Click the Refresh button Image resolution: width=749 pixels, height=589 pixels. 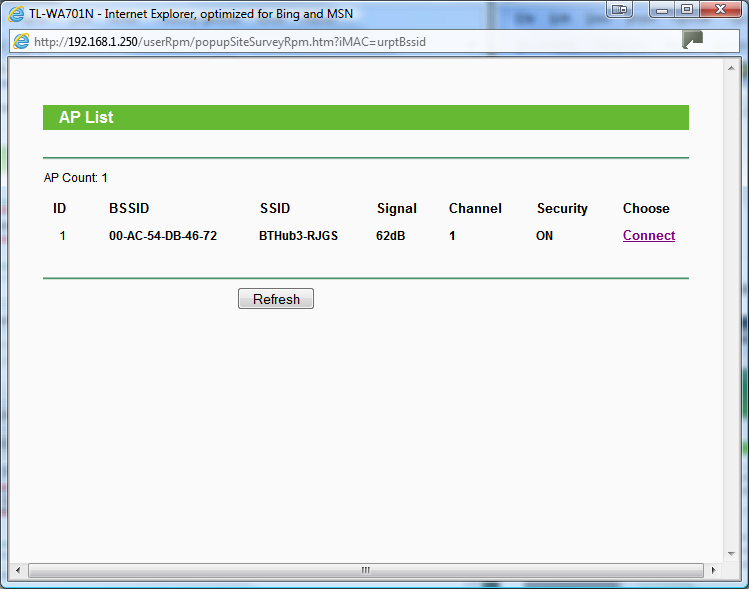coord(276,299)
